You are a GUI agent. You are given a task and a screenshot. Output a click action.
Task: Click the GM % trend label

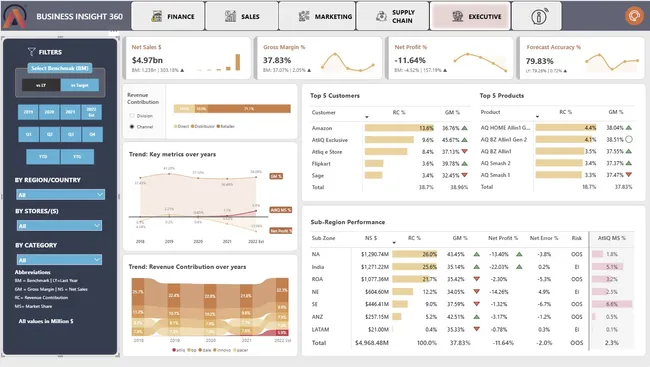tap(276, 176)
